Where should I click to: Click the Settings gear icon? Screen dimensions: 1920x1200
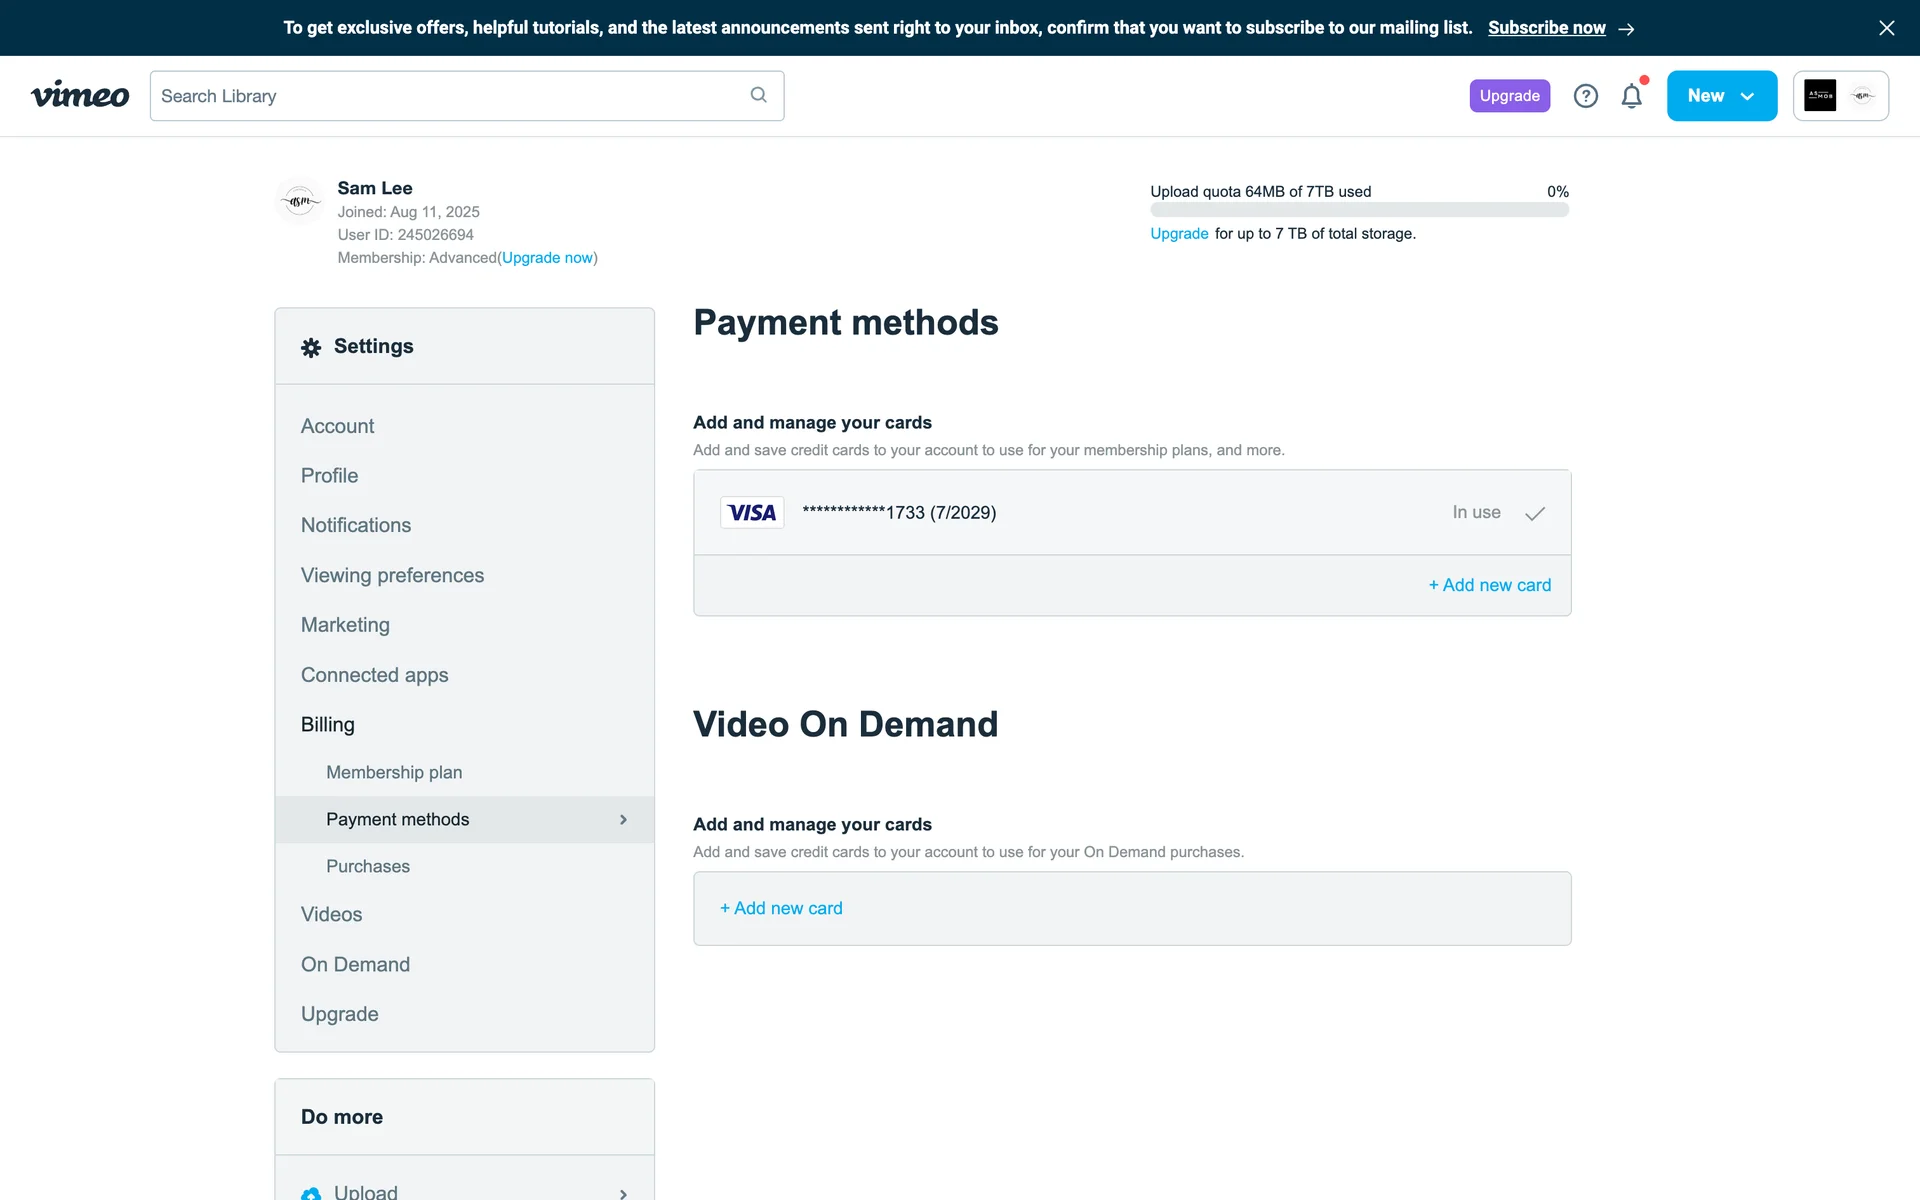[x=311, y=347]
